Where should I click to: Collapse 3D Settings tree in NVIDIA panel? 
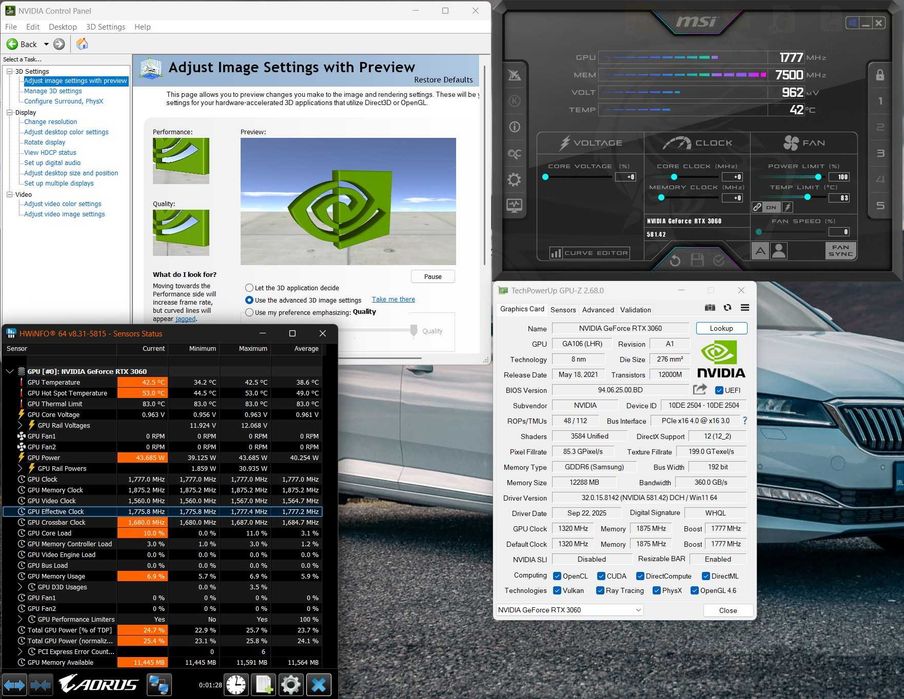click(x=9, y=71)
